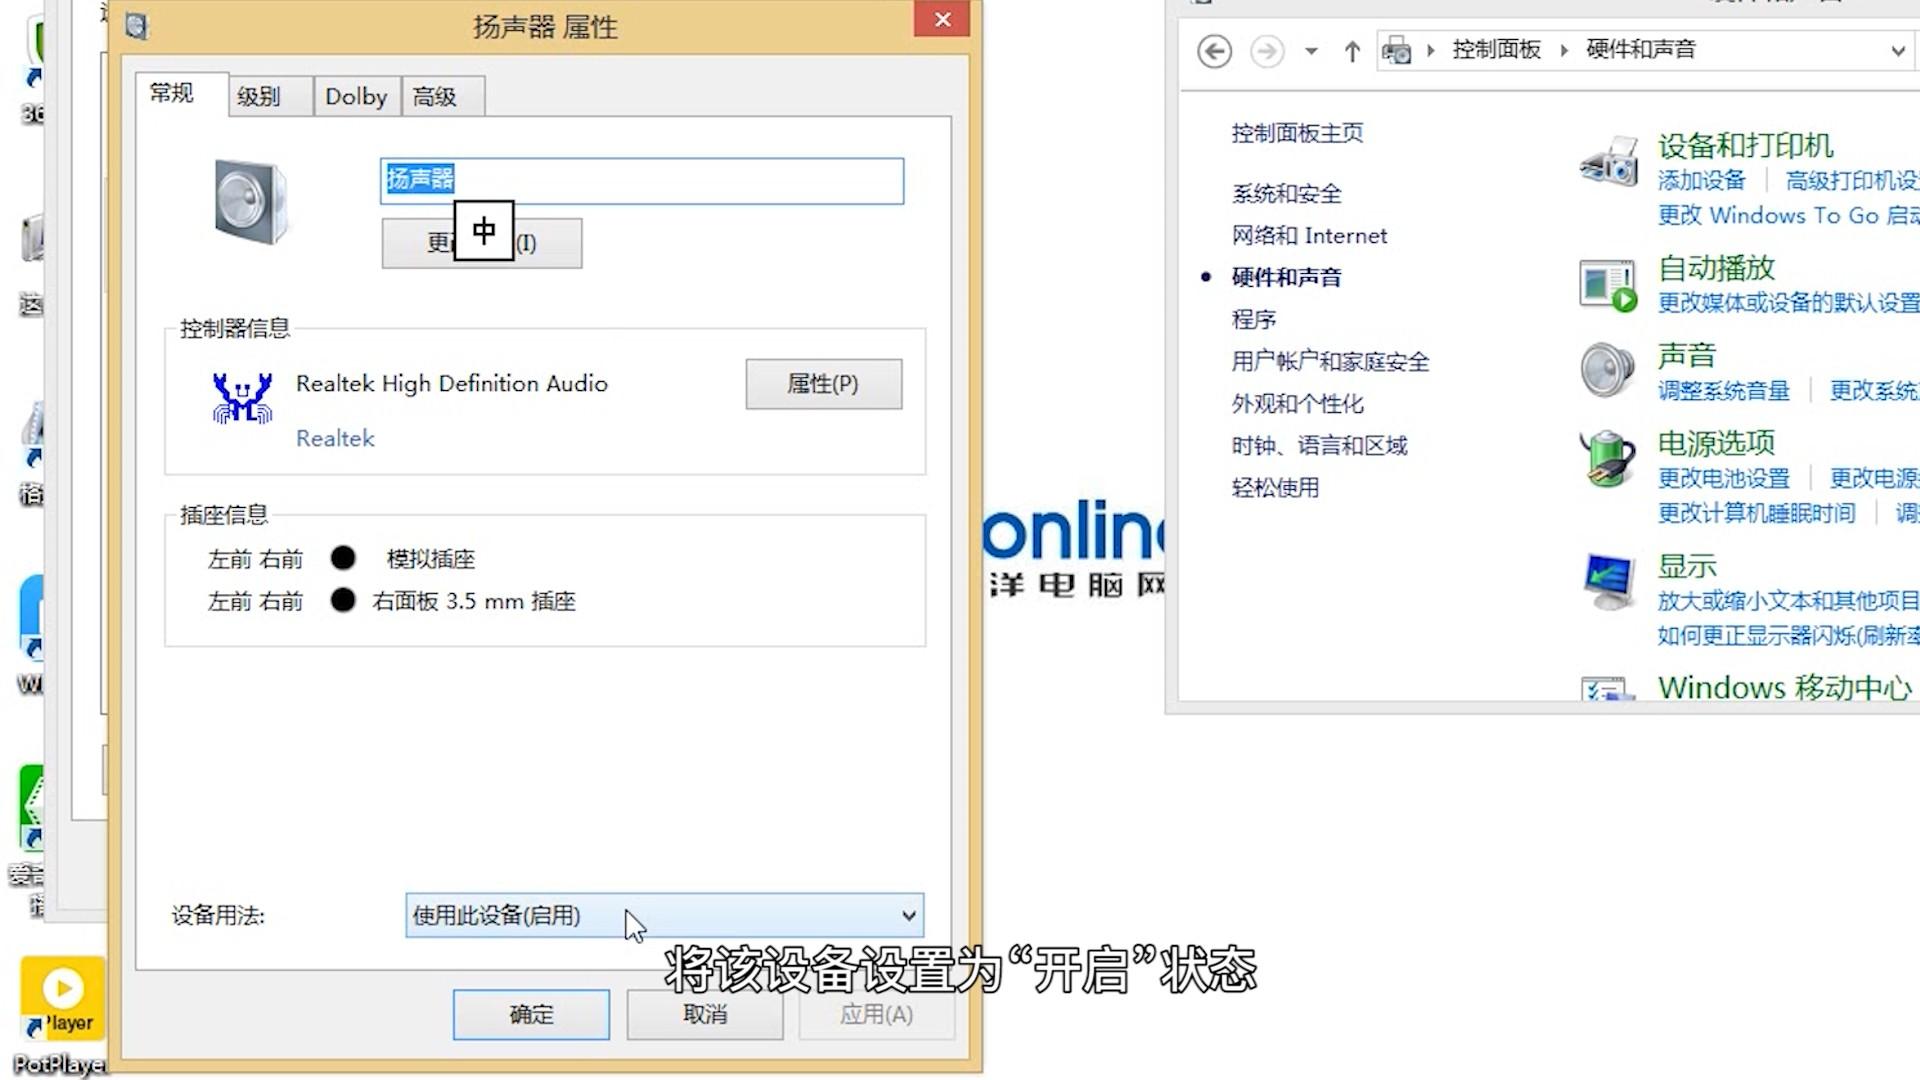Open 声音 heading link

[x=1686, y=355]
